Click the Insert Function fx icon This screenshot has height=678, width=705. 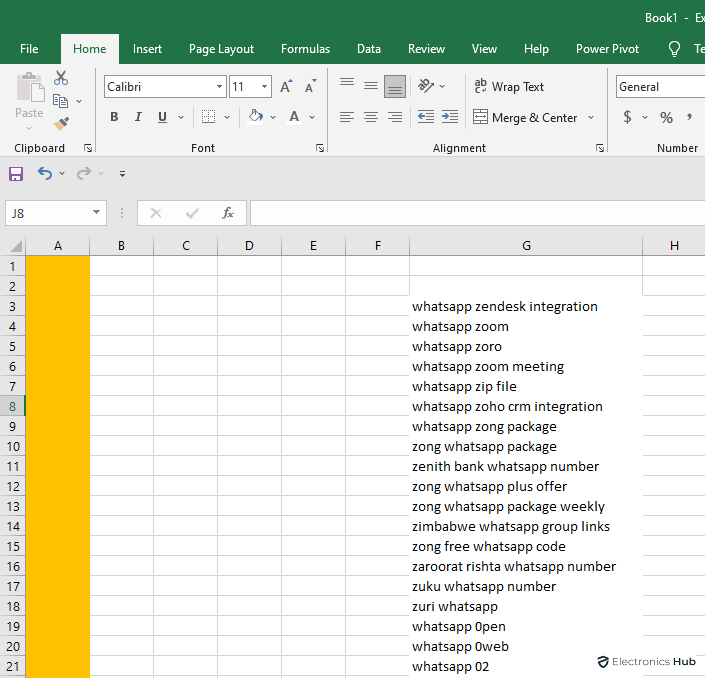point(228,213)
